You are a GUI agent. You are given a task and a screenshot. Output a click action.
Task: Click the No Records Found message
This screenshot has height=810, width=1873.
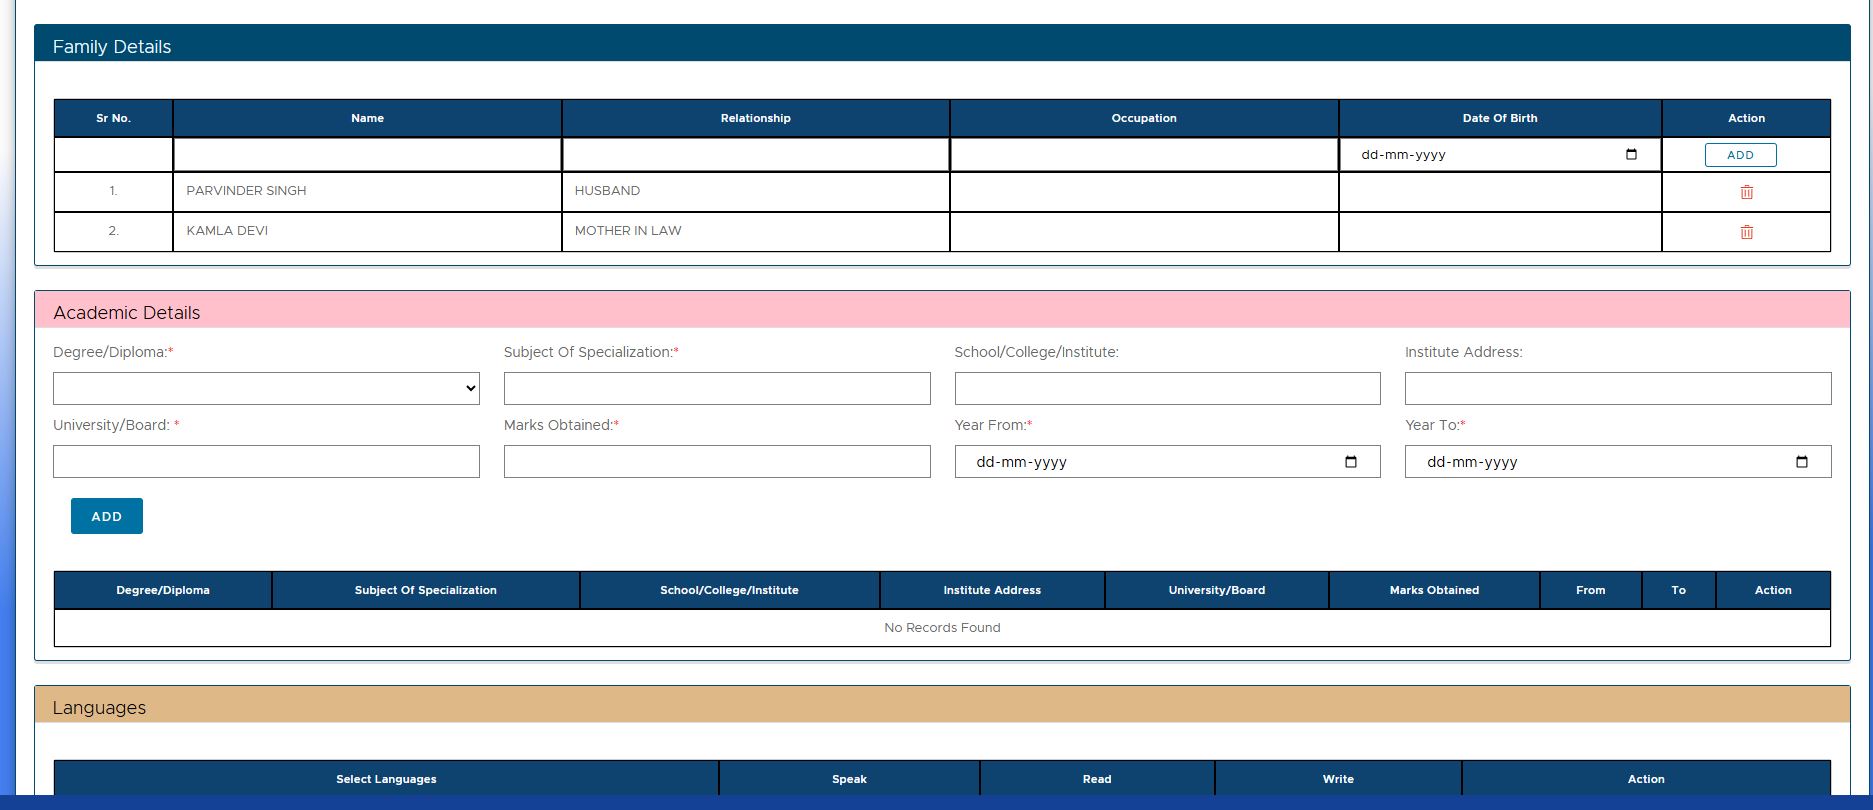(942, 628)
